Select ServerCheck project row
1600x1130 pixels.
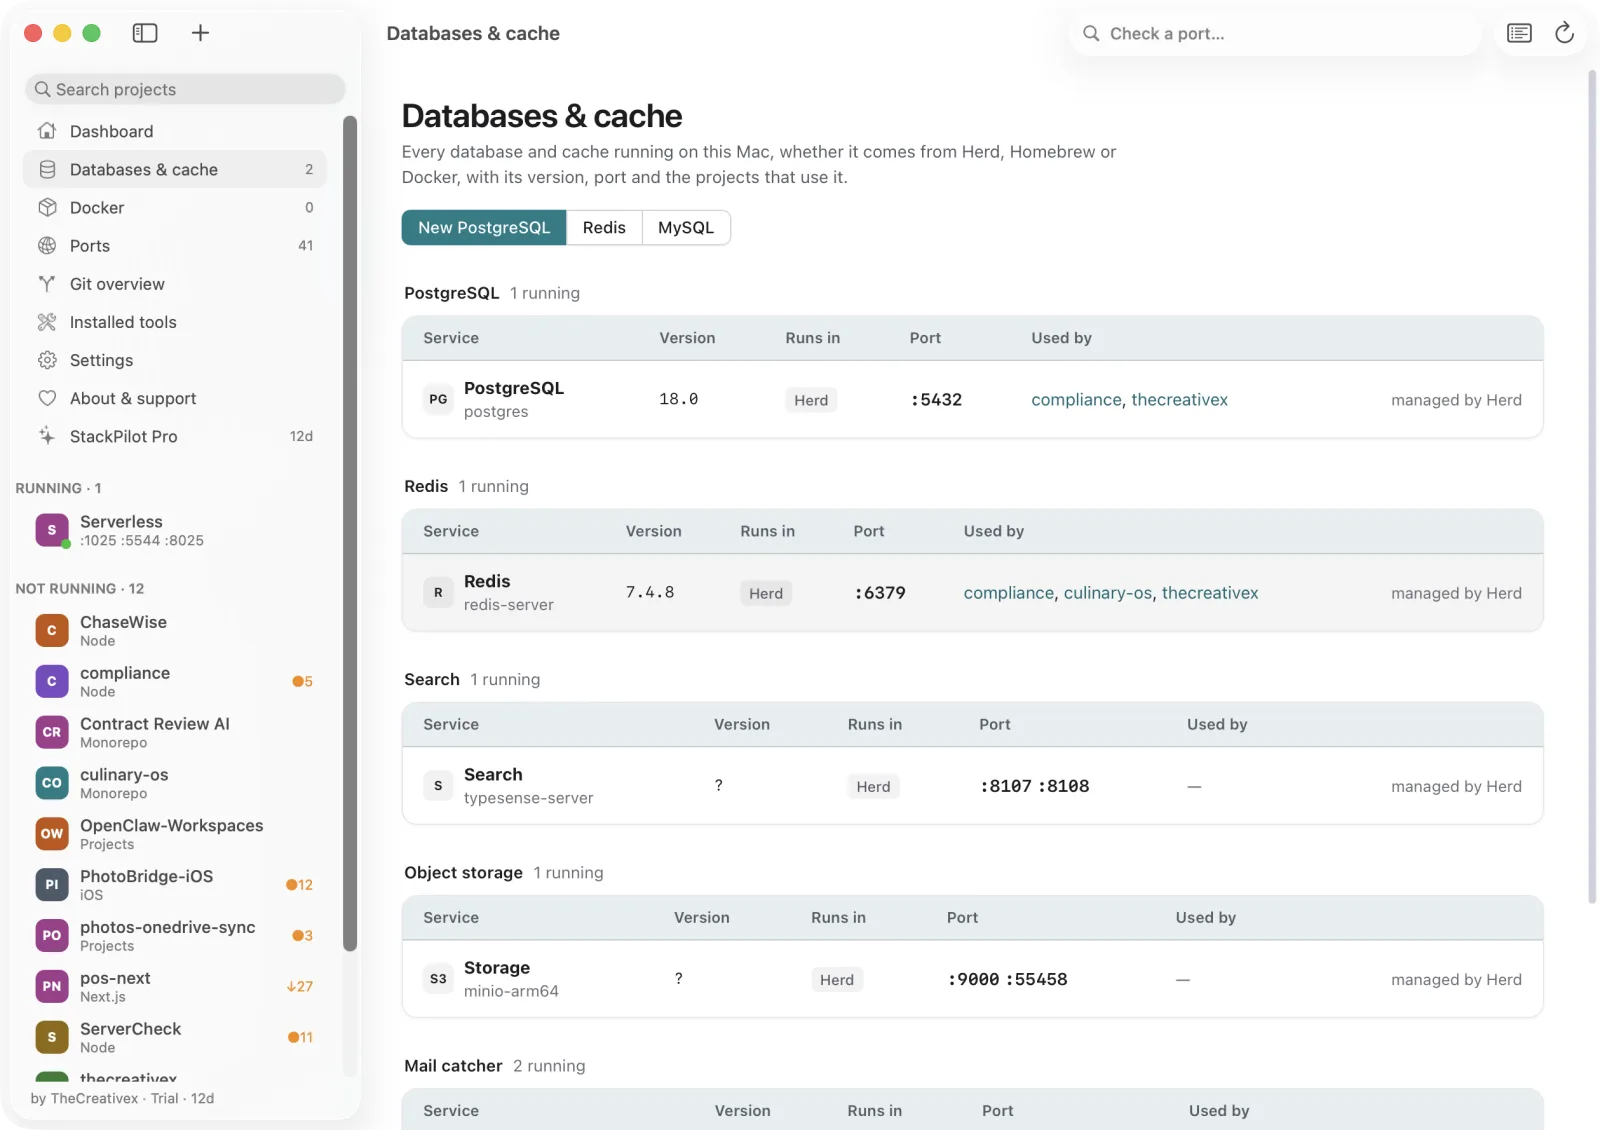pos(175,1037)
